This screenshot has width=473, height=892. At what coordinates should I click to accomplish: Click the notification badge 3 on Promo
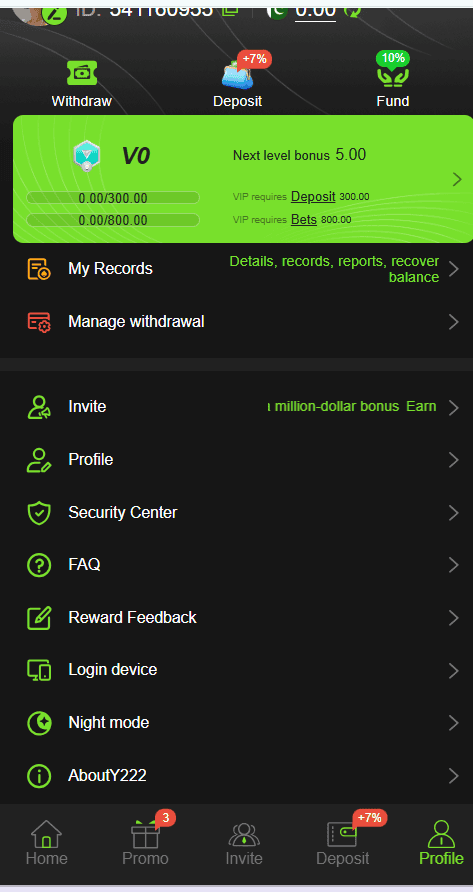coord(166,818)
